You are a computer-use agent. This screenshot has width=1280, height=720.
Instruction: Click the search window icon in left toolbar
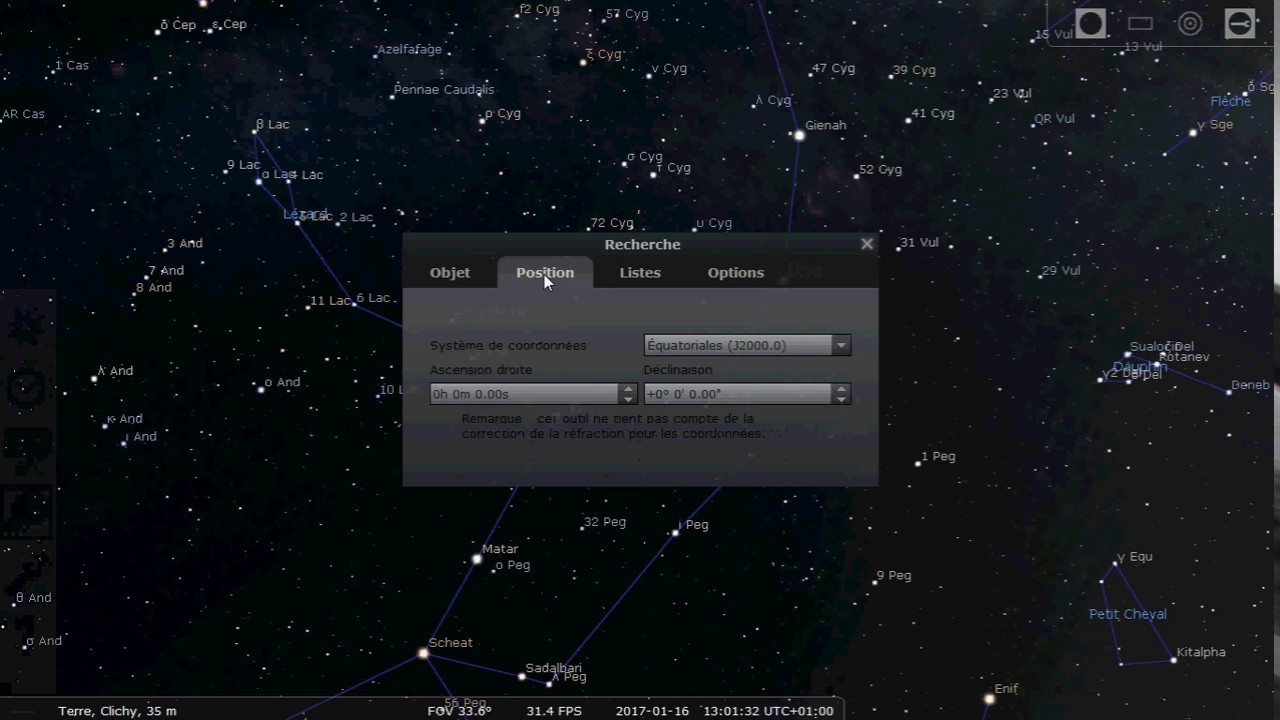click(x=27, y=512)
